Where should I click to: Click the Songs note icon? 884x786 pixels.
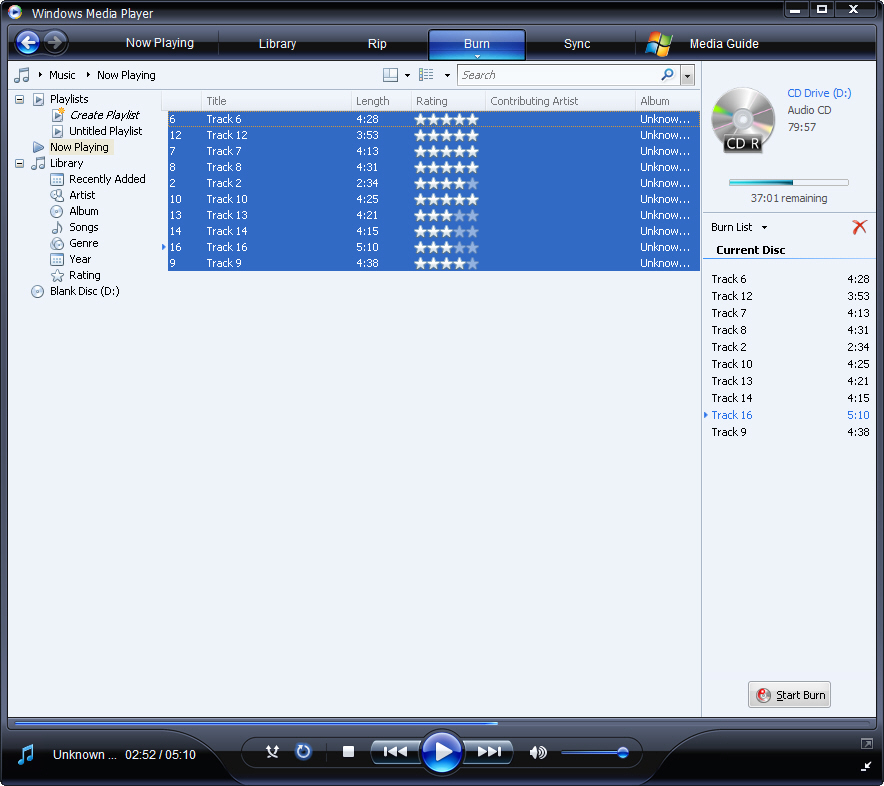57,227
